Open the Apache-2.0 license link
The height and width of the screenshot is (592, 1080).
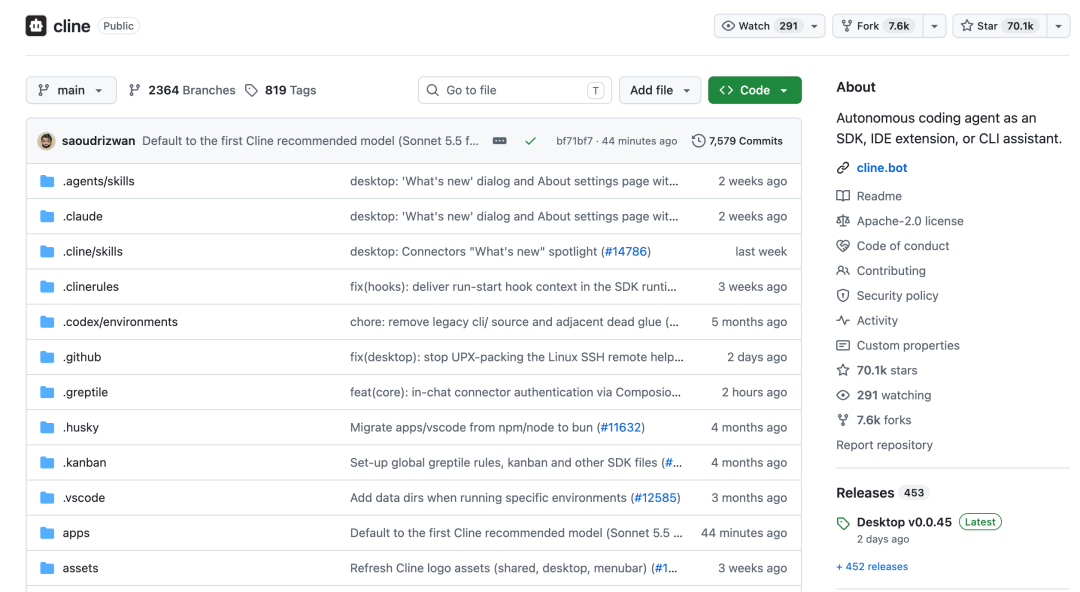click(910, 221)
